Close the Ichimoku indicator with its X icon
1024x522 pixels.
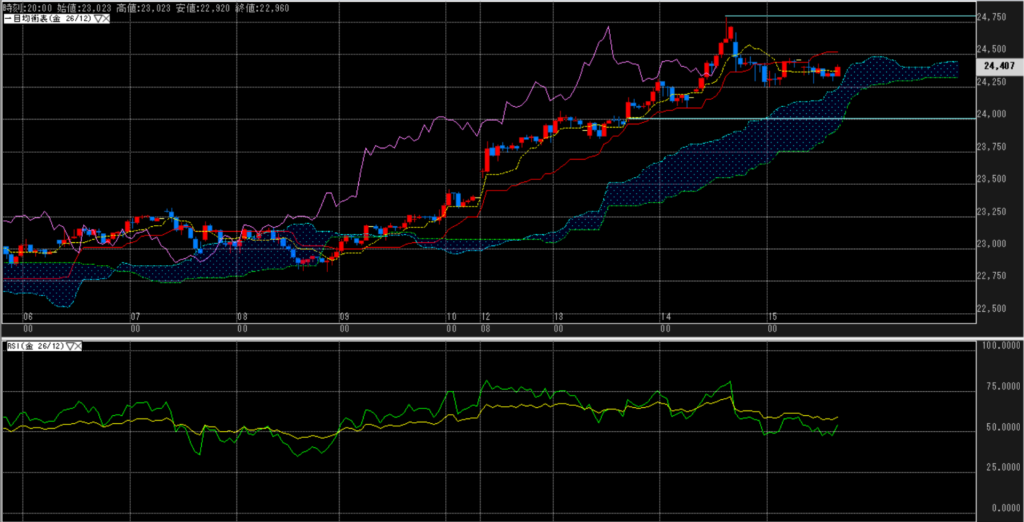tap(104, 19)
